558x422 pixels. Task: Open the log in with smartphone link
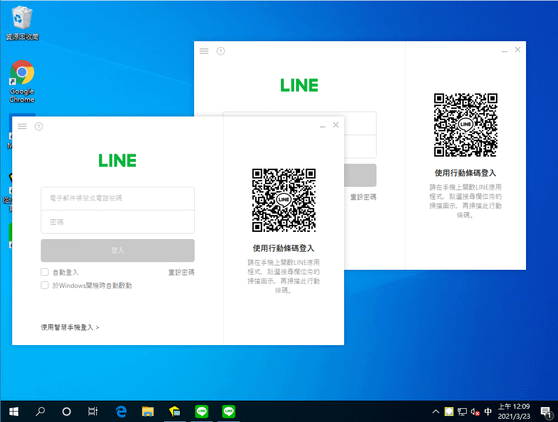tap(70, 327)
